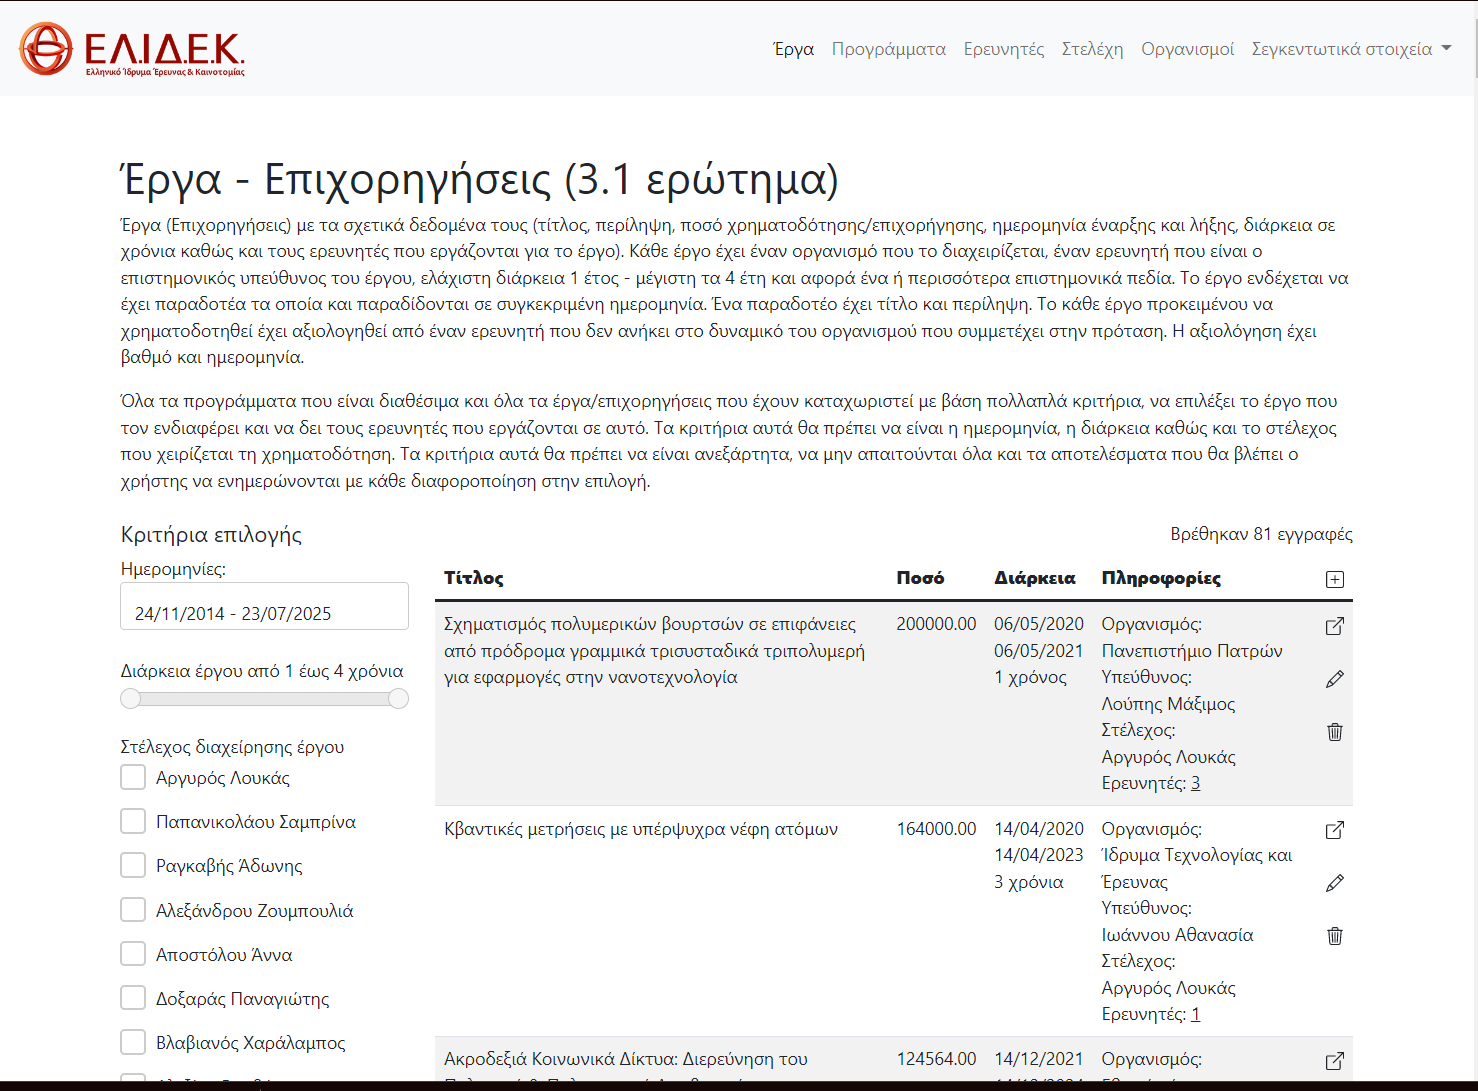Open the 3 researchers link of first project
This screenshot has width=1478, height=1091.
click(x=1195, y=783)
